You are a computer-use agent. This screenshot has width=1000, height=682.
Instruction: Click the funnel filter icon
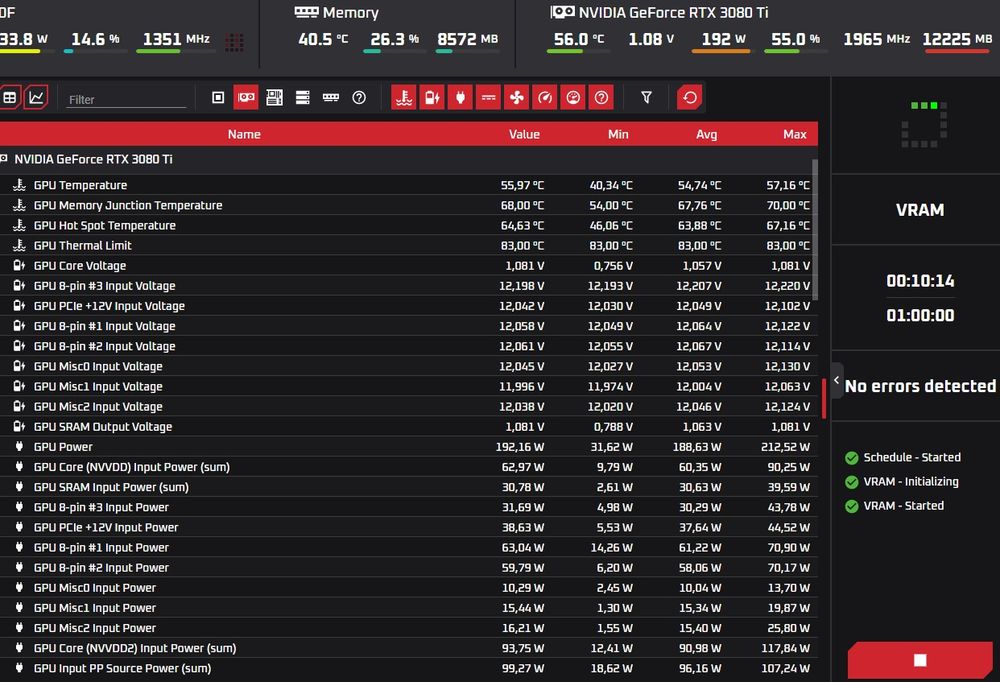point(646,98)
